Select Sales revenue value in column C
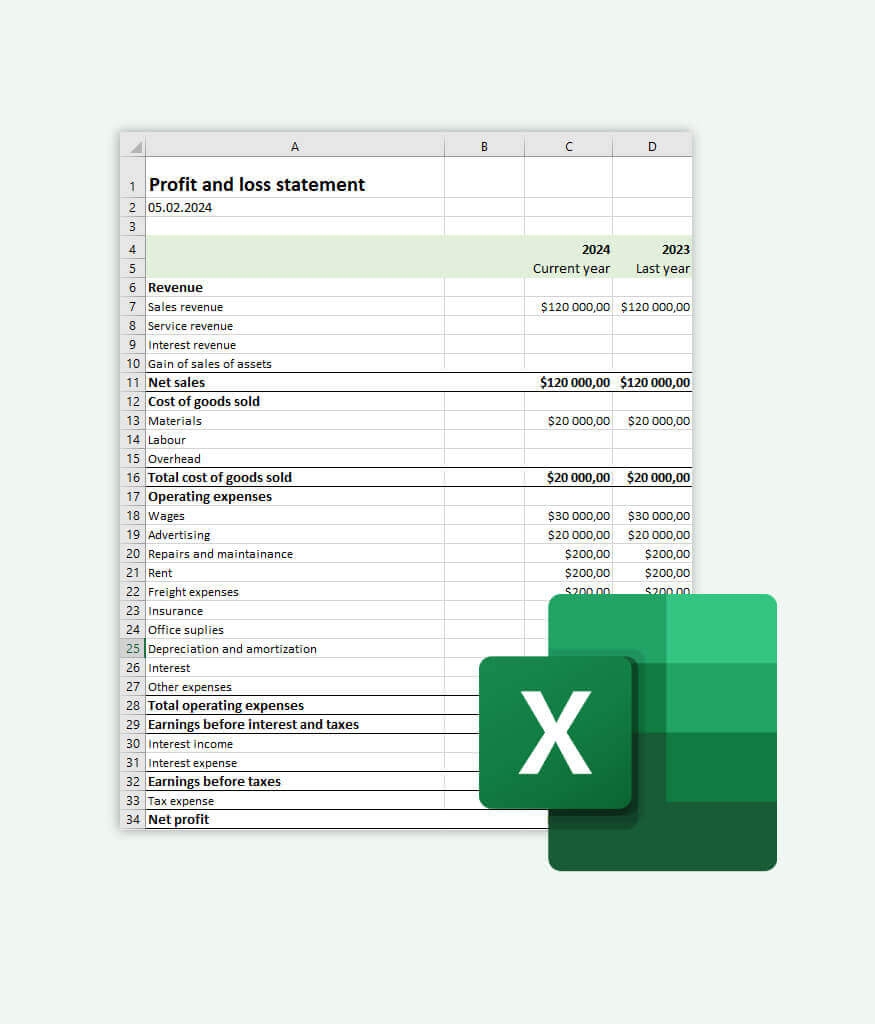The width and height of the screenshot is (875, 1024). click(574, 307)
